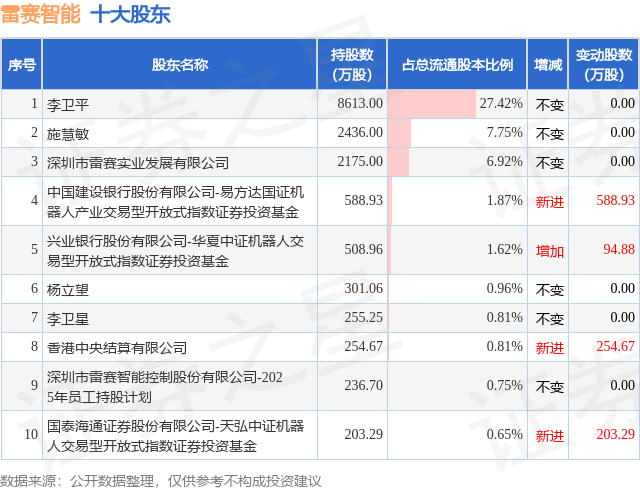Click the 雷赛智能 title text

(x=40, y=15)
